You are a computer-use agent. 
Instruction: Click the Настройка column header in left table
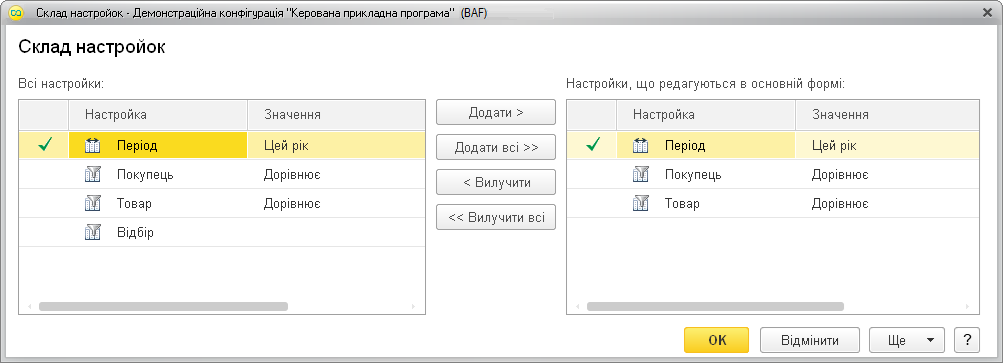tap(158, 115)
